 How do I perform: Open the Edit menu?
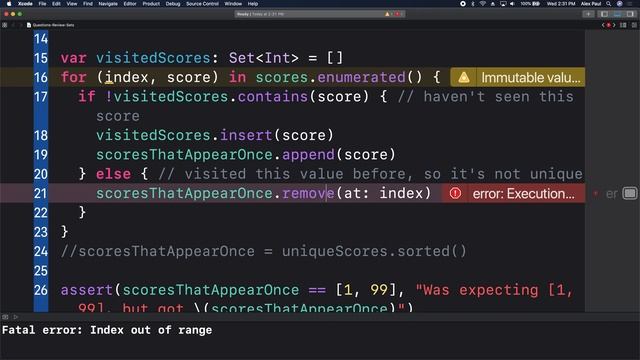coord(56,4)
